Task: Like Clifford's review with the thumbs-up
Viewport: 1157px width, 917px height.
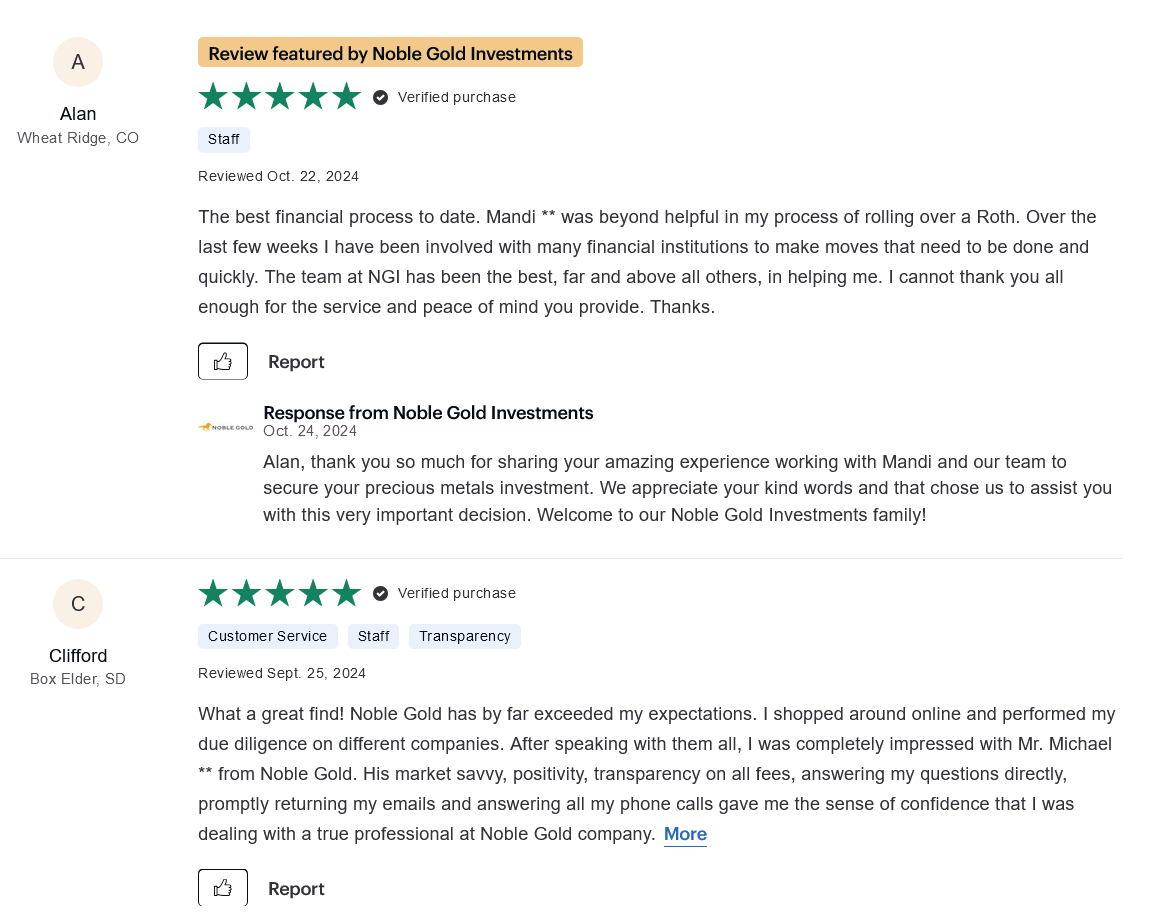Action: [x=223, y=888]
